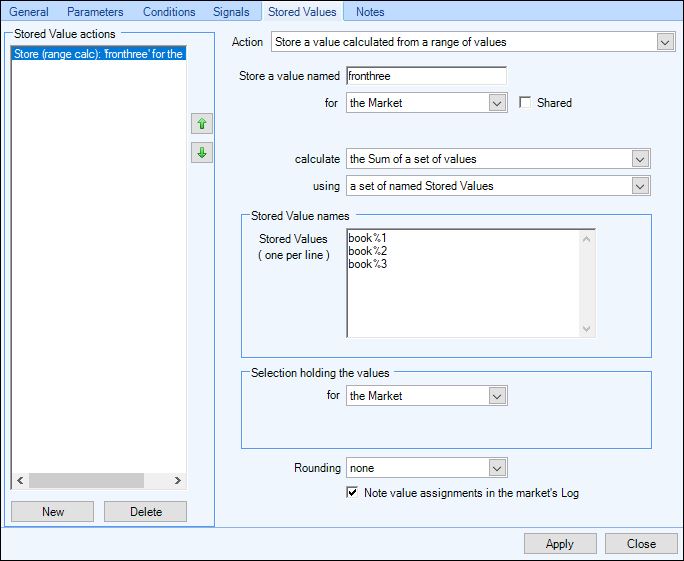Go to the Notes tab
684x561 pixels.
pyautogui.click(x=370, y=12)
